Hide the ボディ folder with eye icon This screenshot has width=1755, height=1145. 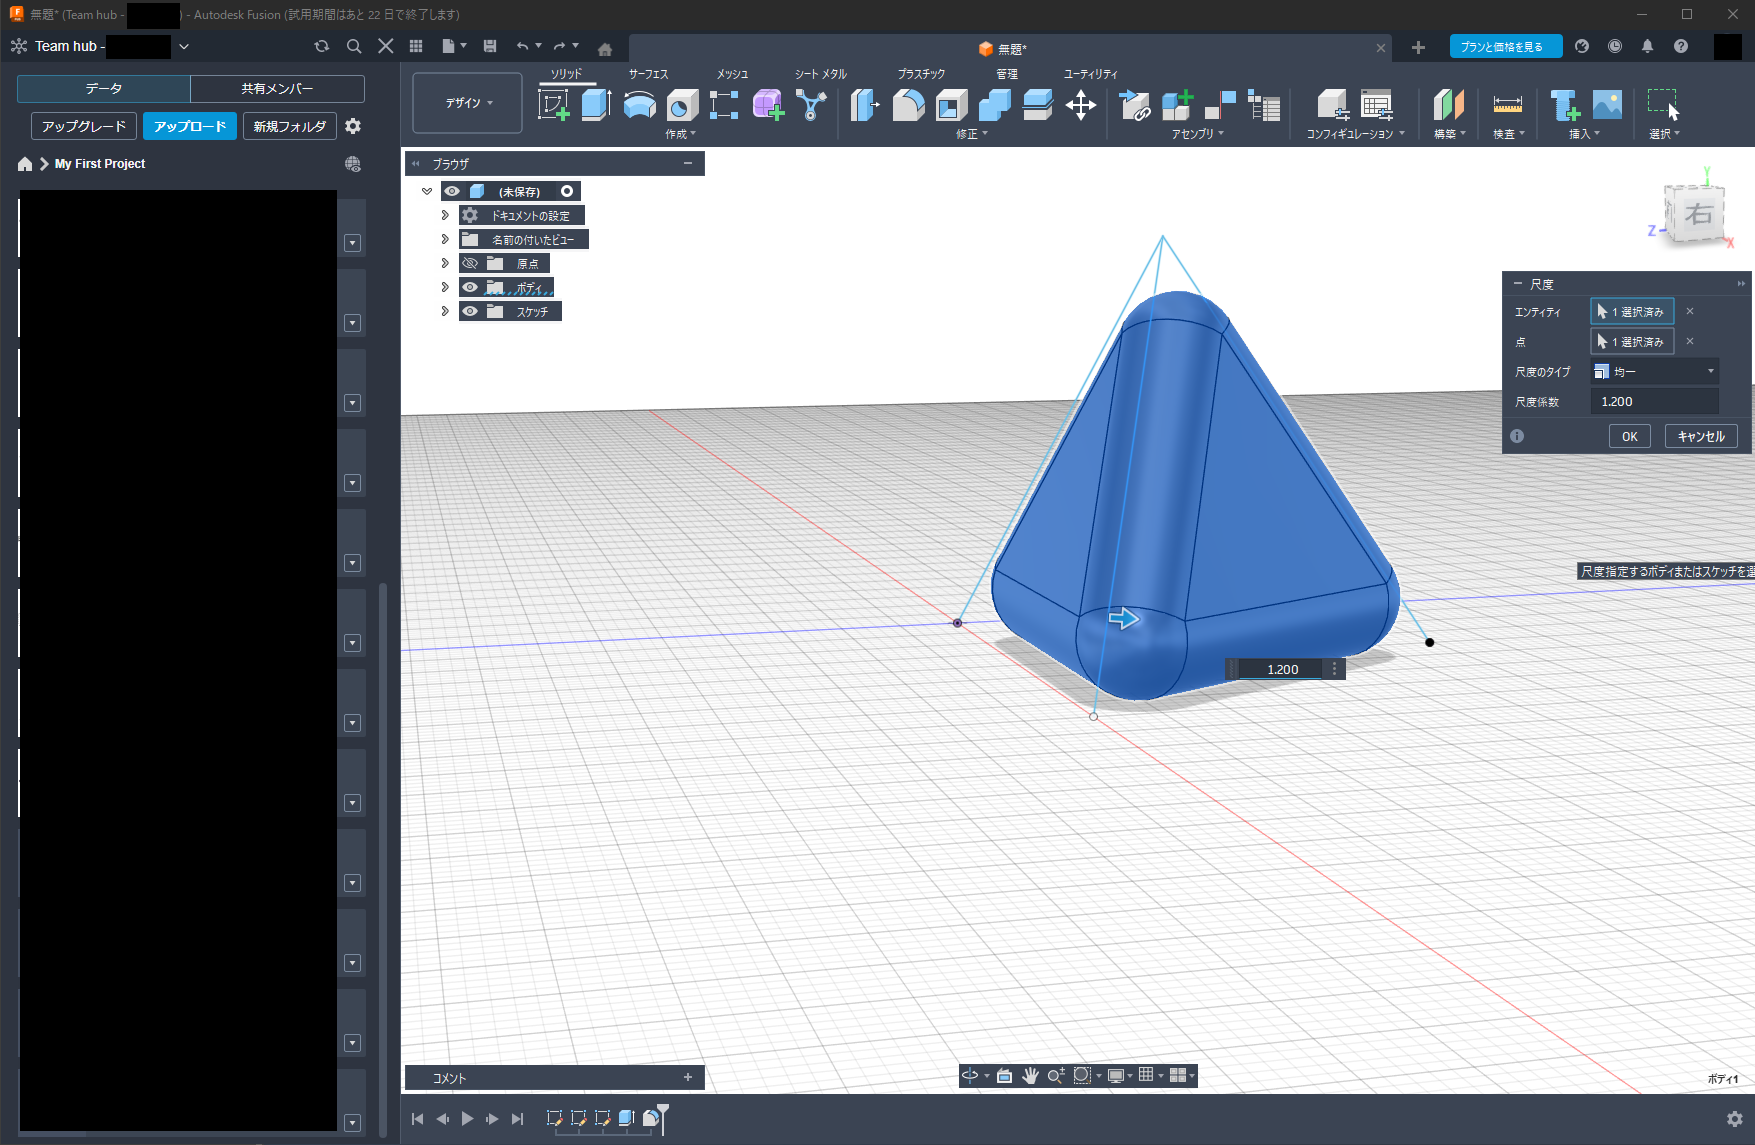point(470,288)
